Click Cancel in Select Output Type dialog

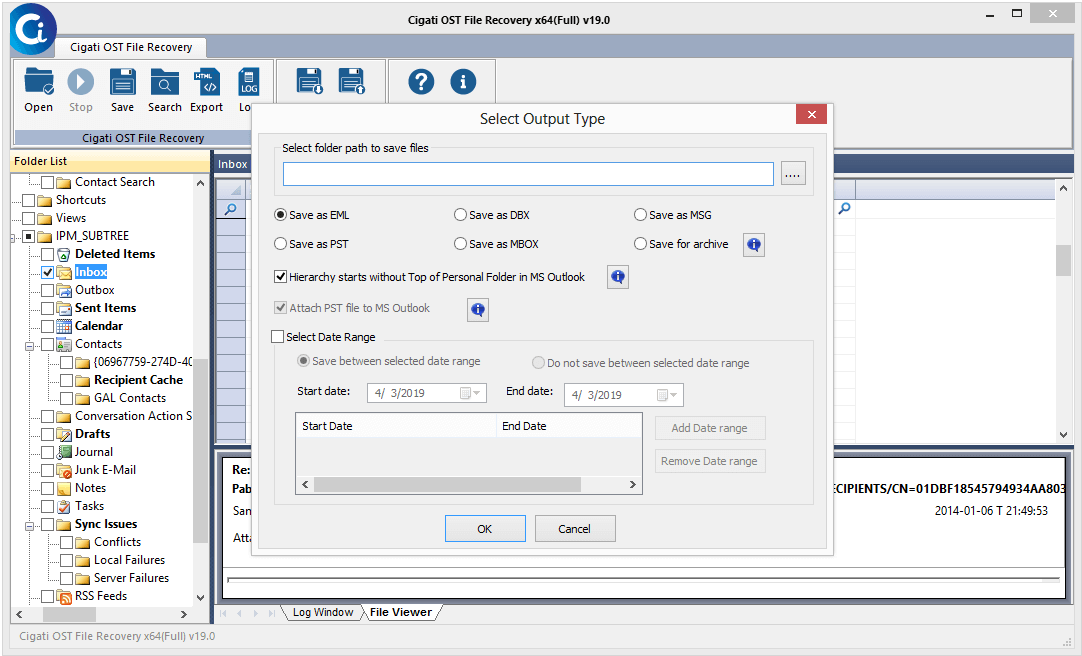(x=574, y=529)
